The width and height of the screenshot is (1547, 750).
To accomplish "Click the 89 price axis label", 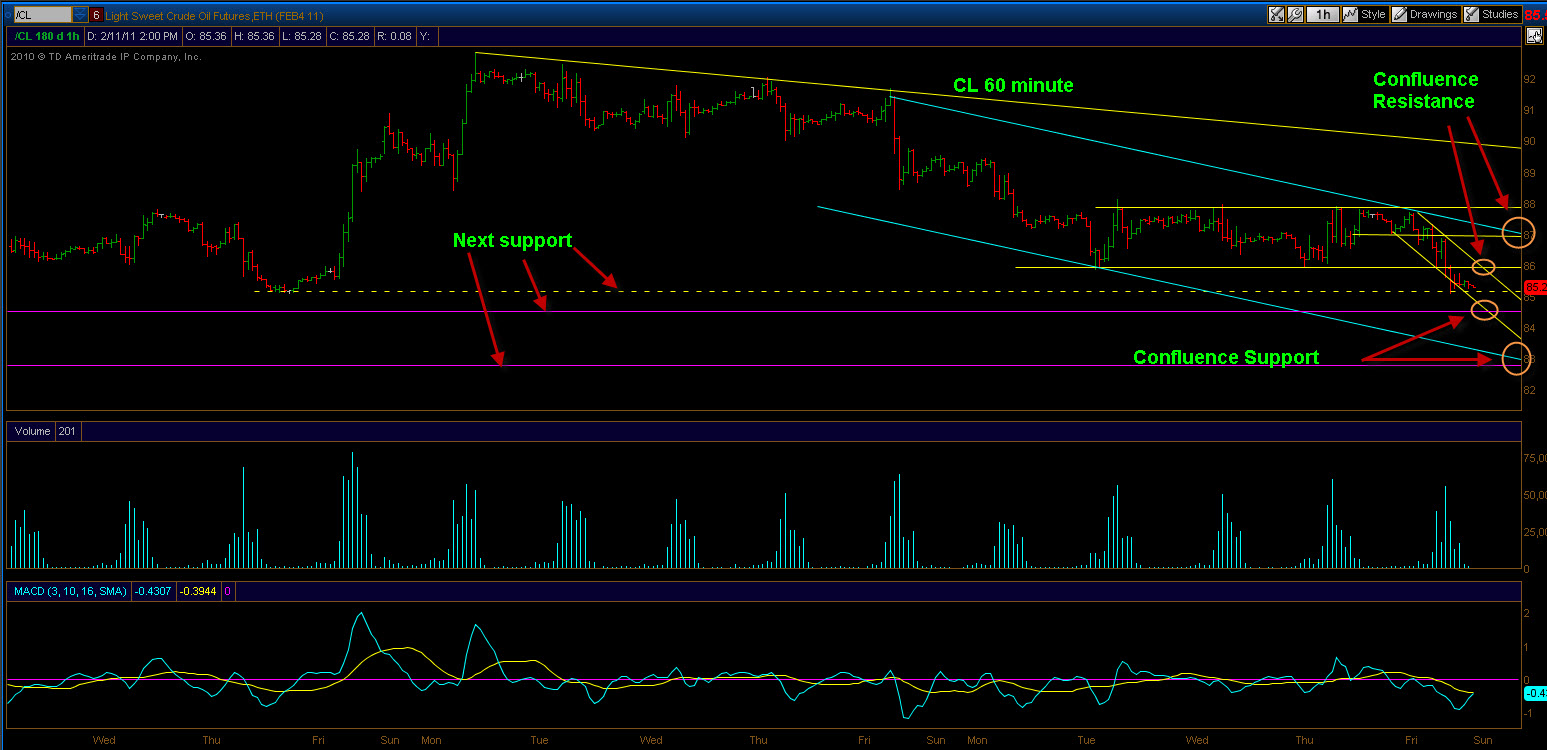I will [x=1529, y=173].
